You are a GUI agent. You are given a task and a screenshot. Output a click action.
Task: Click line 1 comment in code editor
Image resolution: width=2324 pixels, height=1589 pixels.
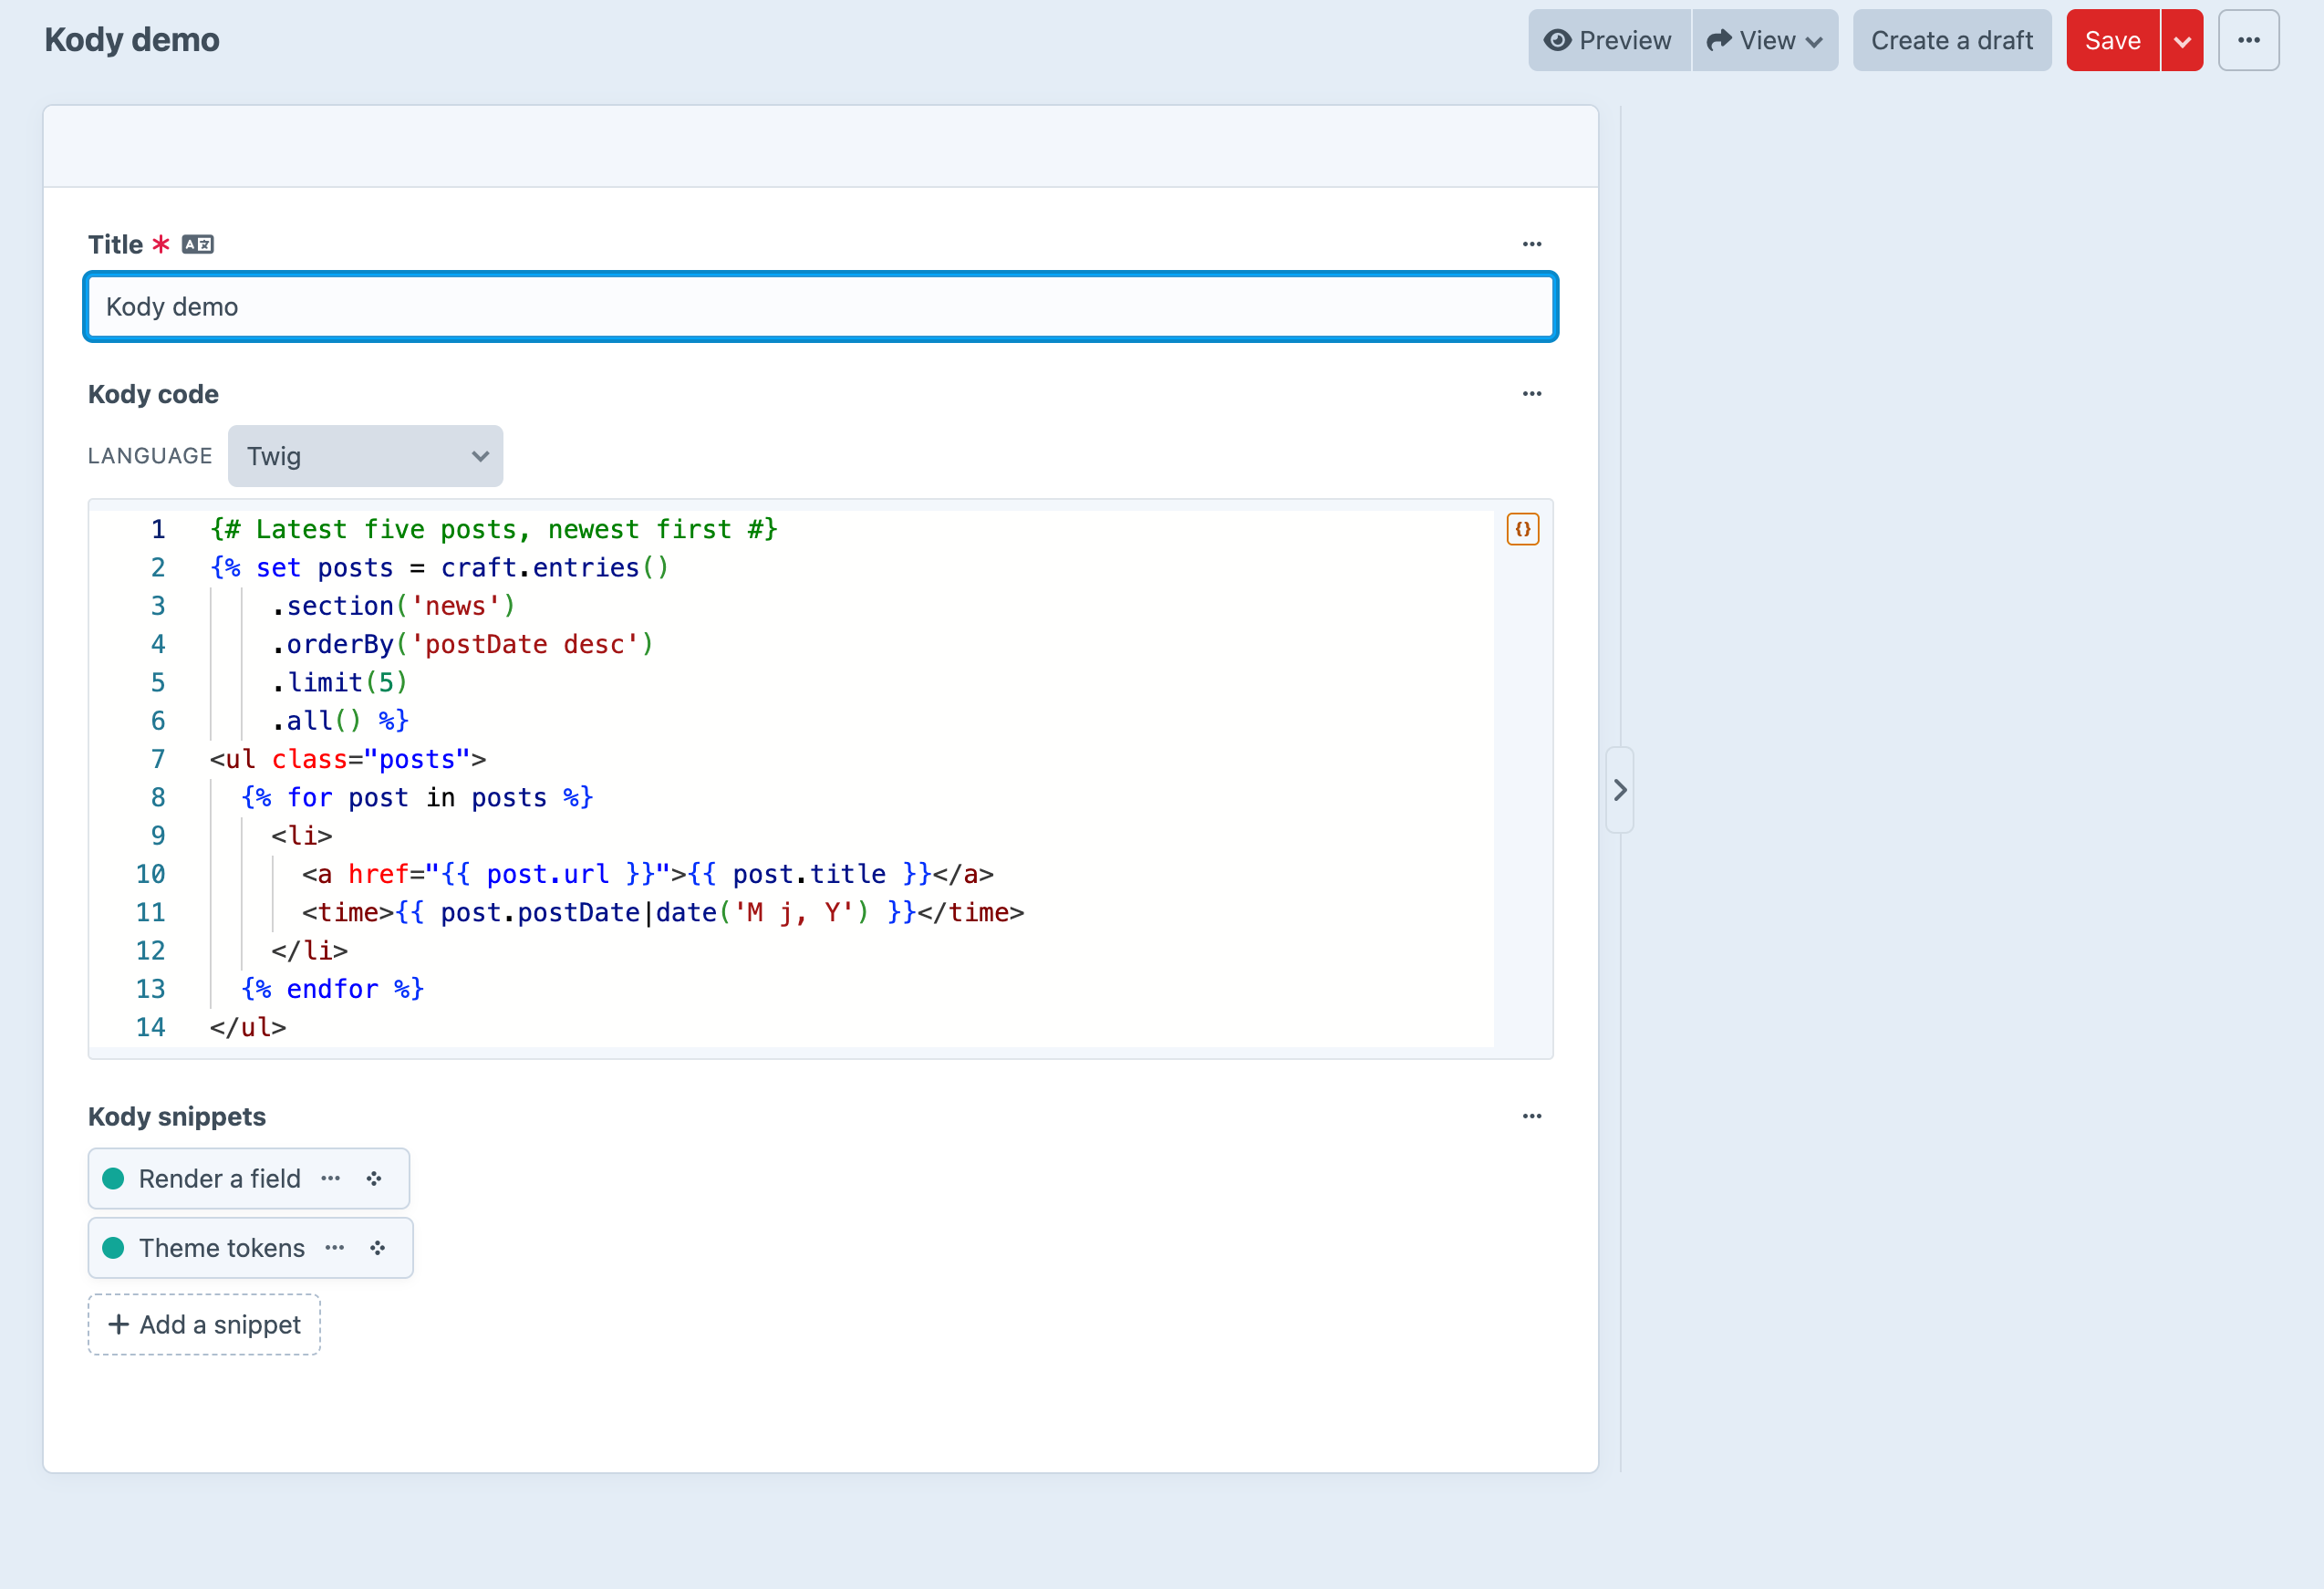pos(493,529)
